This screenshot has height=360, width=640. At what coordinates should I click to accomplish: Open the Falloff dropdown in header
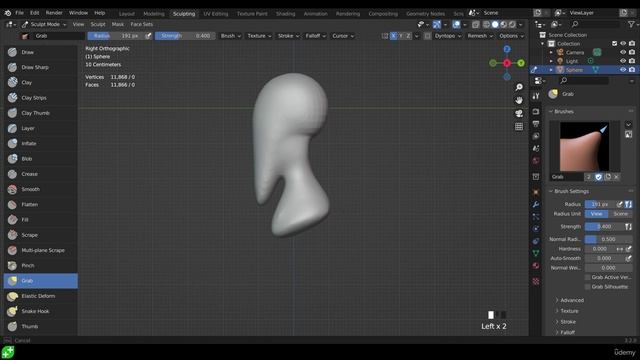[x=316, y=36]
